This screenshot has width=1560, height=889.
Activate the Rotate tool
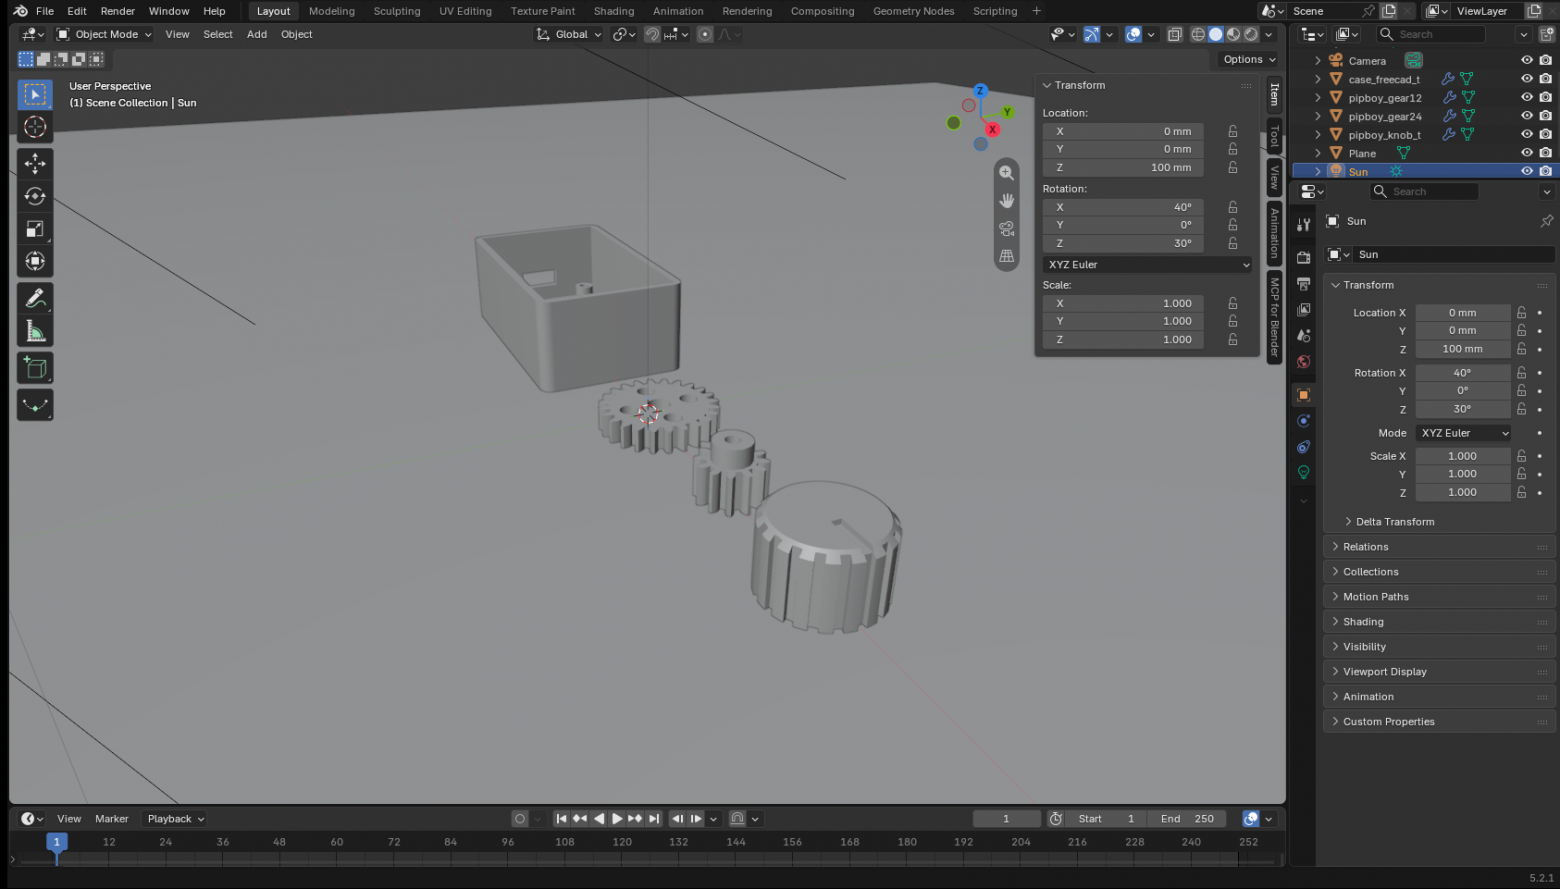coord(35,196)
